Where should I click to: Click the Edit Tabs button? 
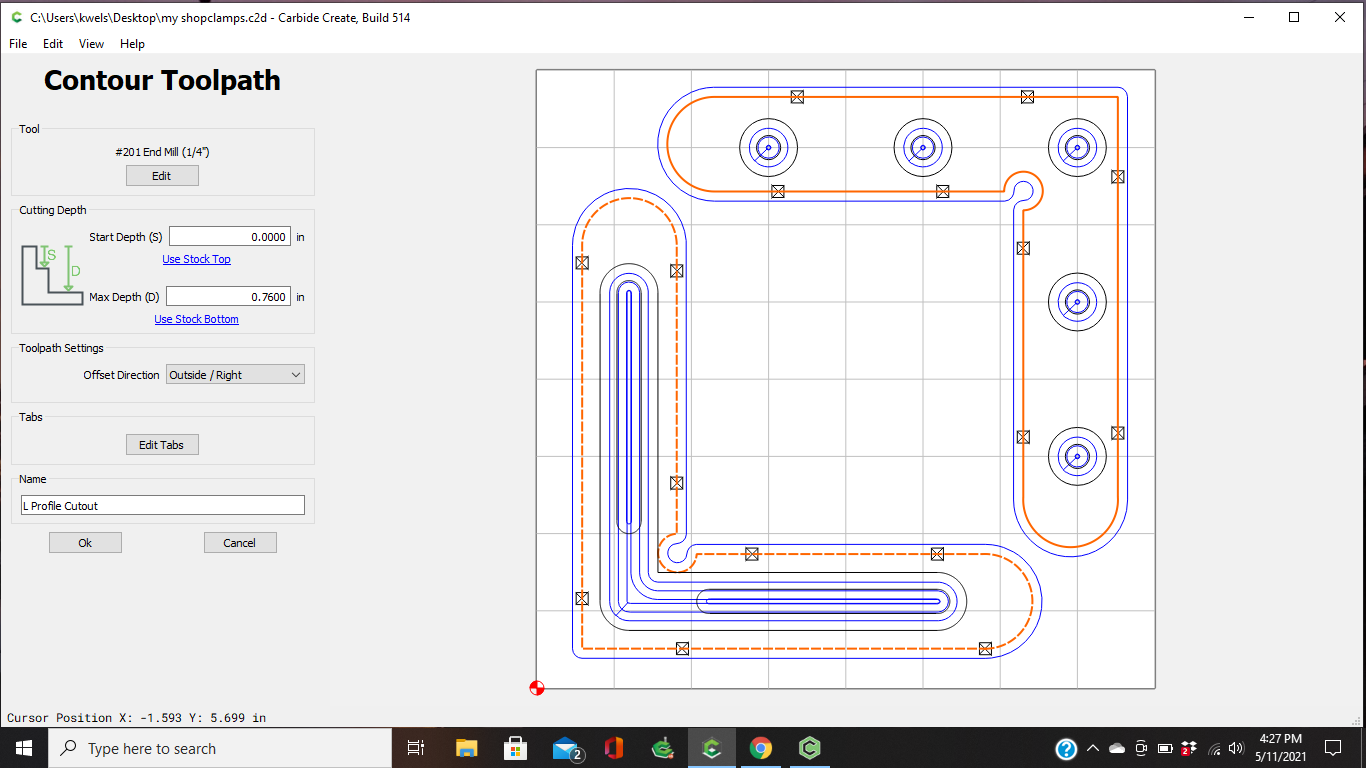tap(162, 445)
